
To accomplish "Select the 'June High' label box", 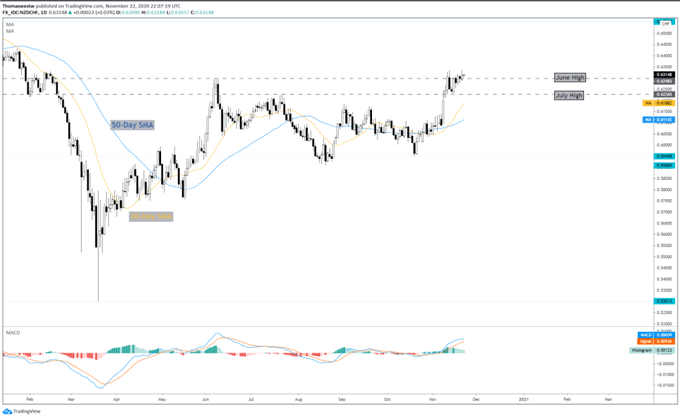I will (570, 78).
